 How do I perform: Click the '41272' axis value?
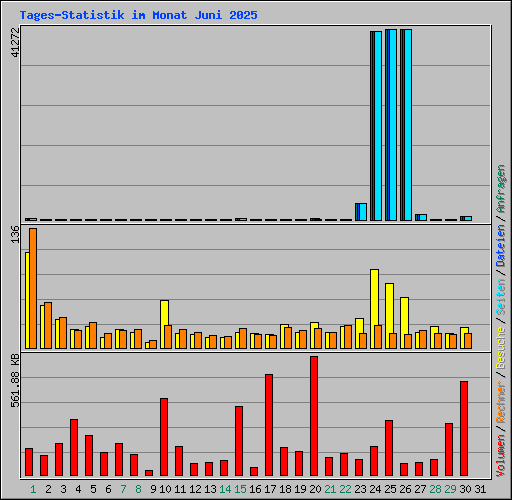pos(15,42)
